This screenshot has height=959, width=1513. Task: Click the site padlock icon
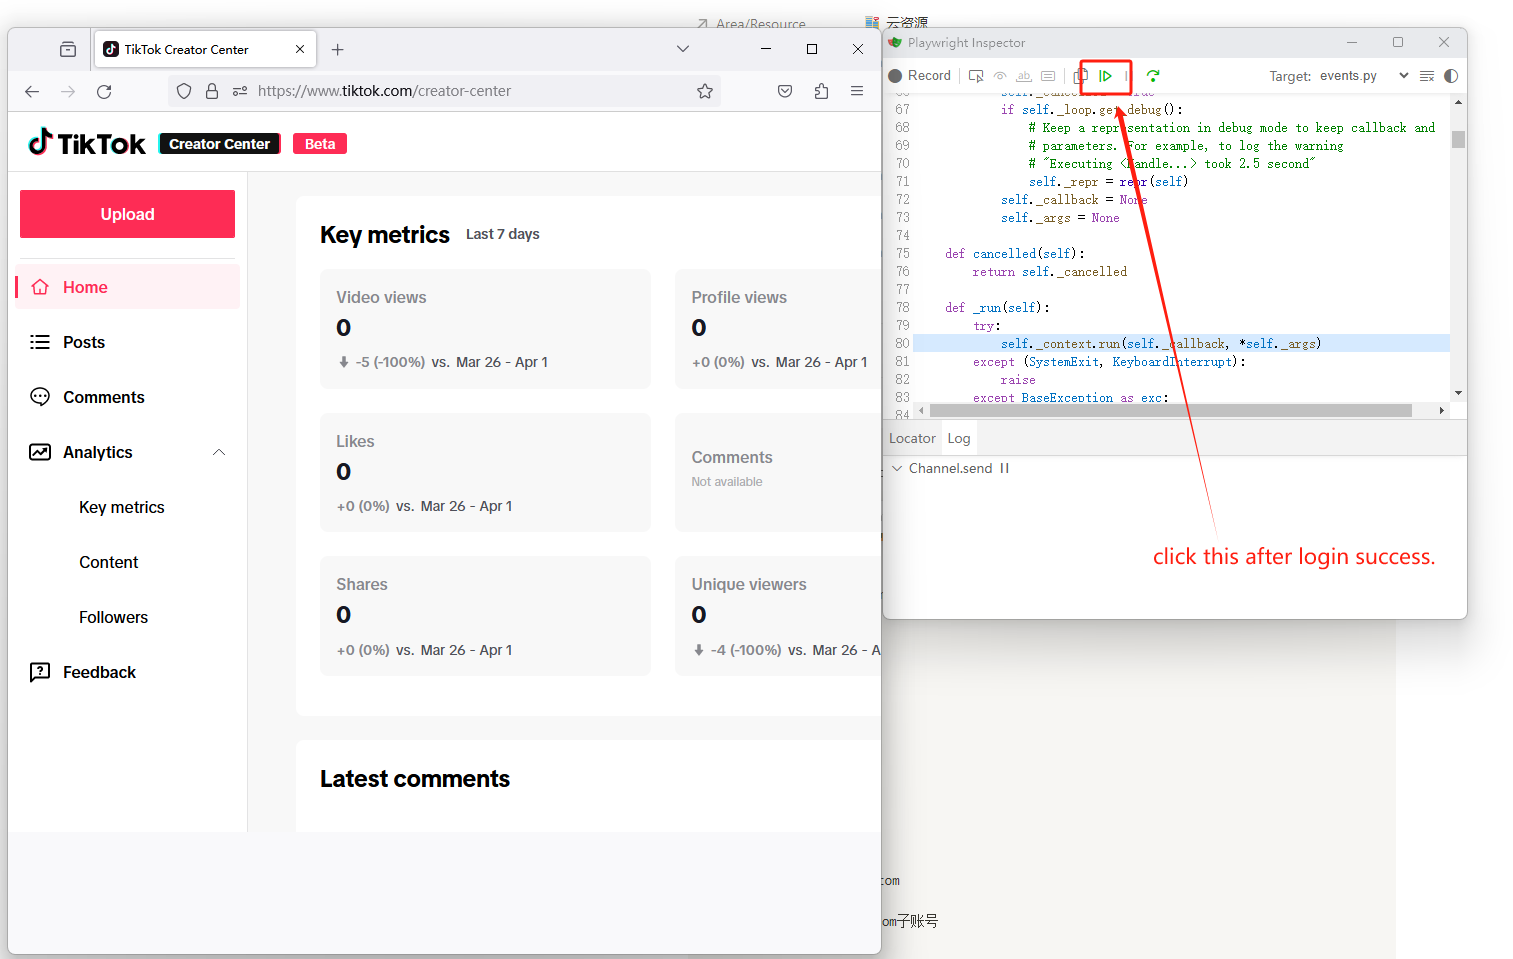pyautogui.click(x=212, y=91)
